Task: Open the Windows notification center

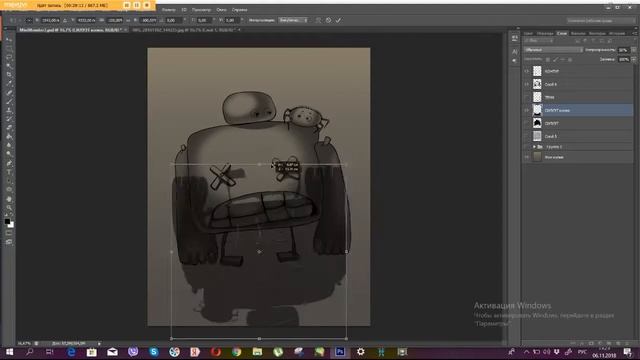Action: click(627, 352)
